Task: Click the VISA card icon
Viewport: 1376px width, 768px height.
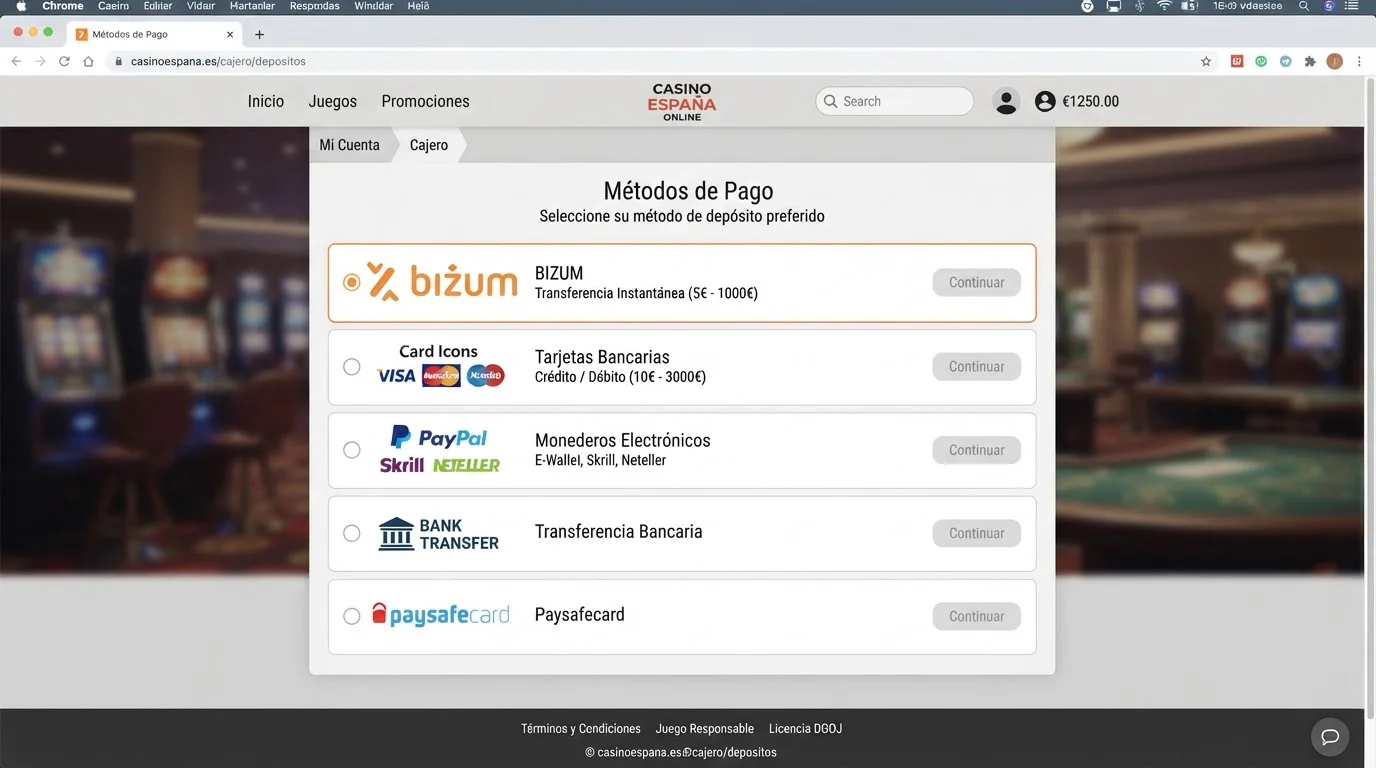Action: 396,376
